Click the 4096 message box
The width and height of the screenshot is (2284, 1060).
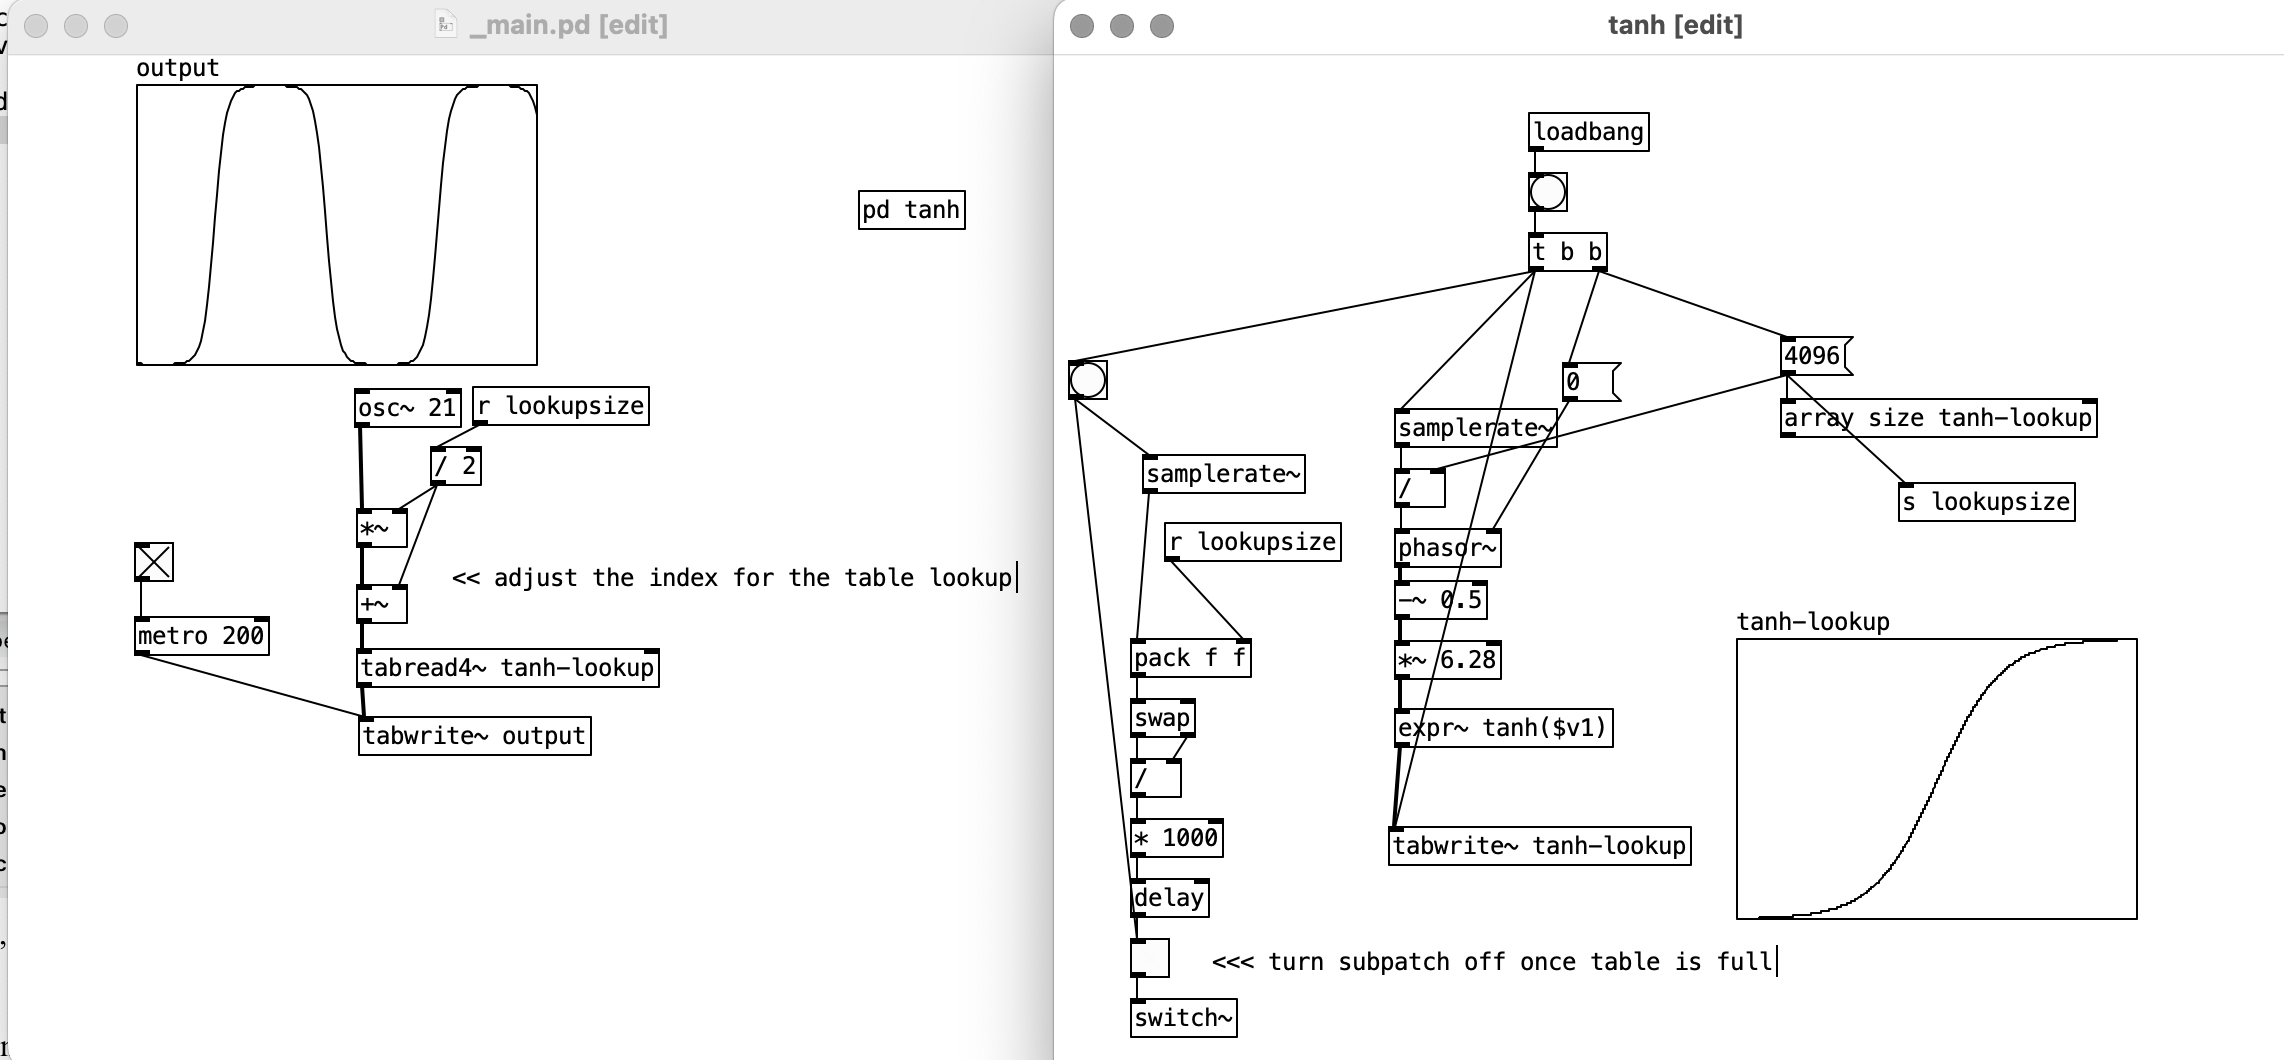(1814, 356)
